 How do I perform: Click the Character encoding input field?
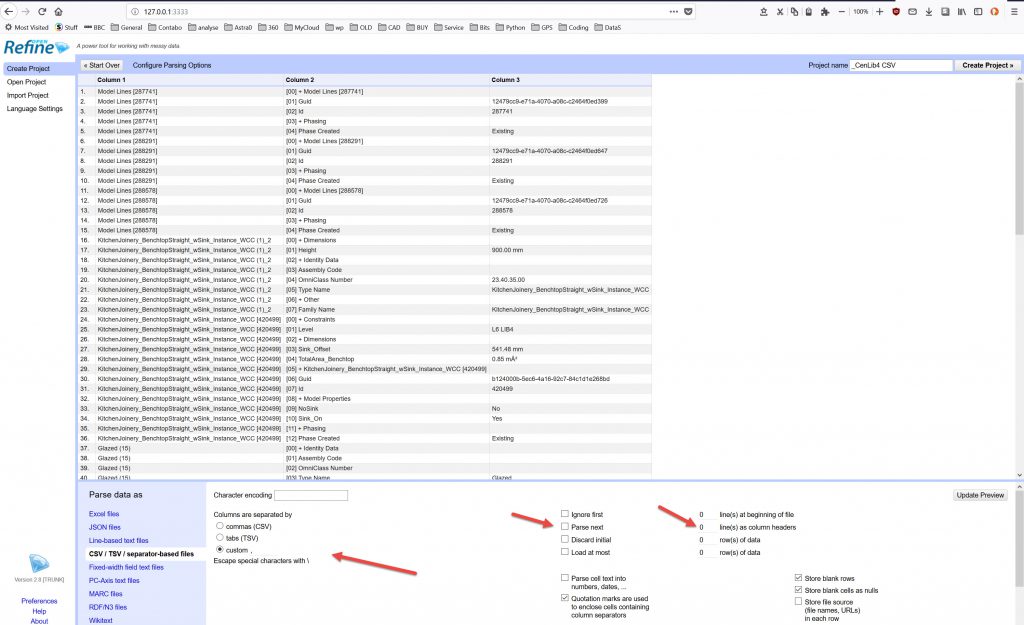311,495
